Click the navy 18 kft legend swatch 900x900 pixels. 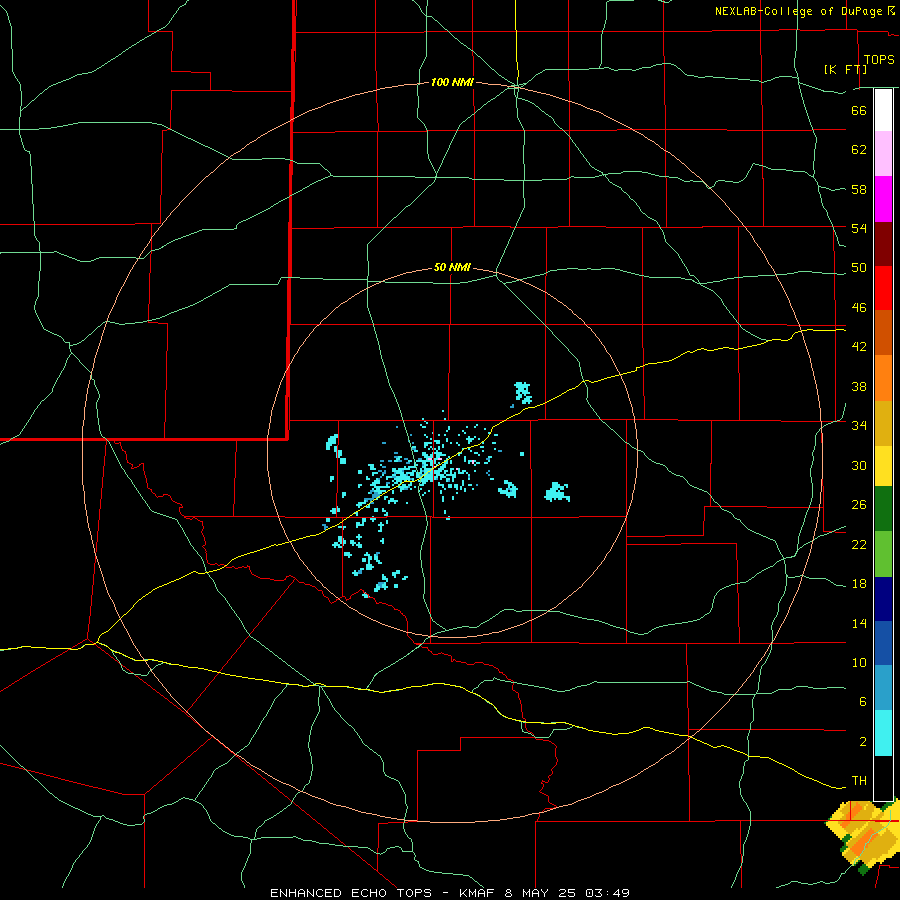(x=883, y=599)
